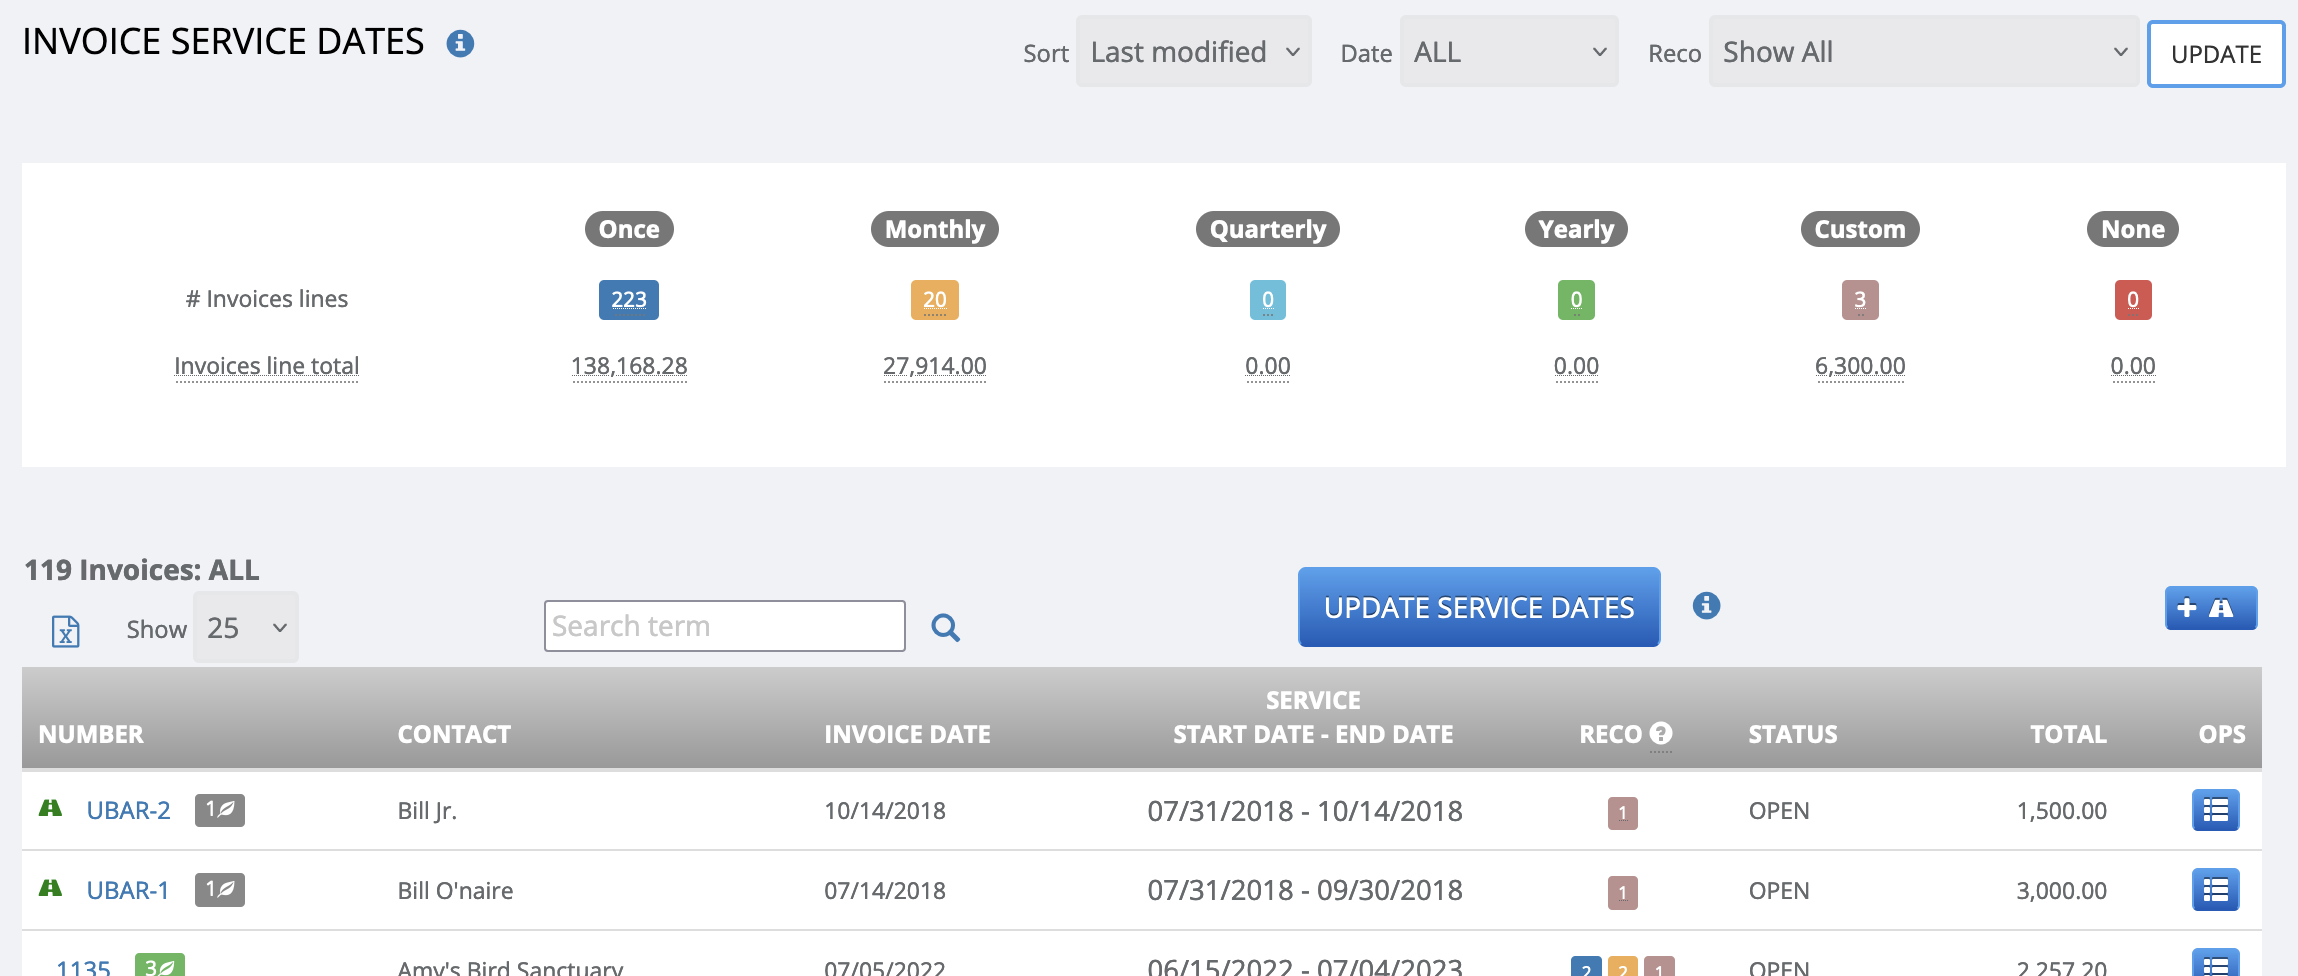Open the list ops icon for UBAR-2
This screenshot has height=976, width=2298.
point(2216,810)
